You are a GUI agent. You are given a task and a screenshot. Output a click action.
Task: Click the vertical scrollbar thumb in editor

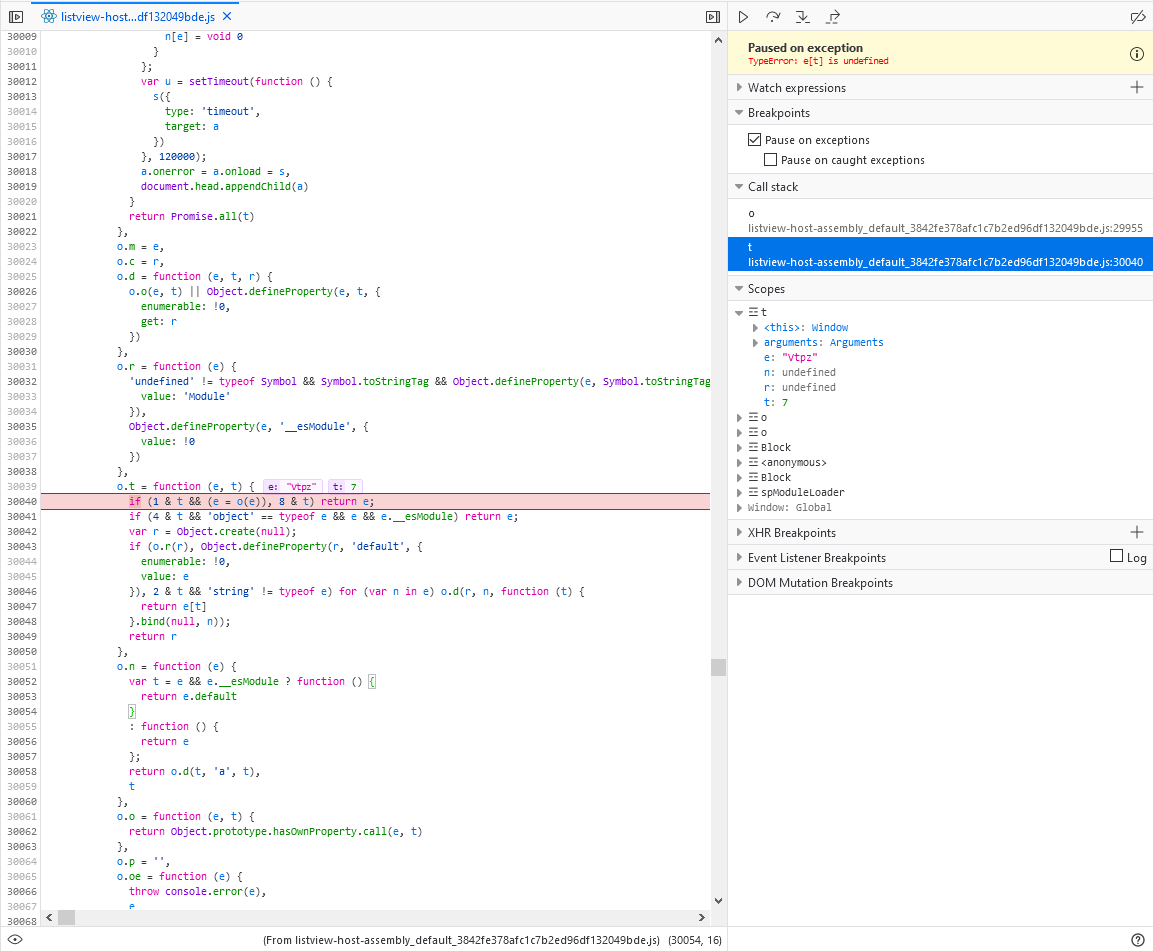[x=718, y=667]
